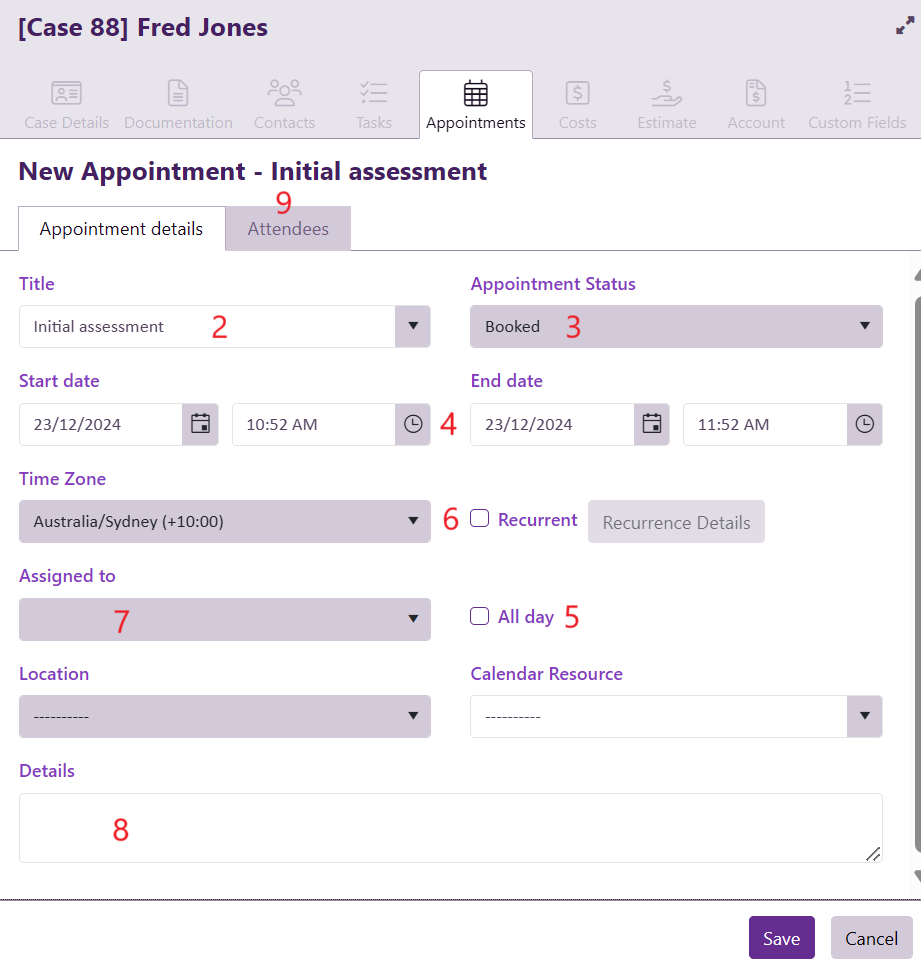Open the Estimate hand-and-dollar icon
Screen dimensions: 921x969
click(x=666, y=94)
